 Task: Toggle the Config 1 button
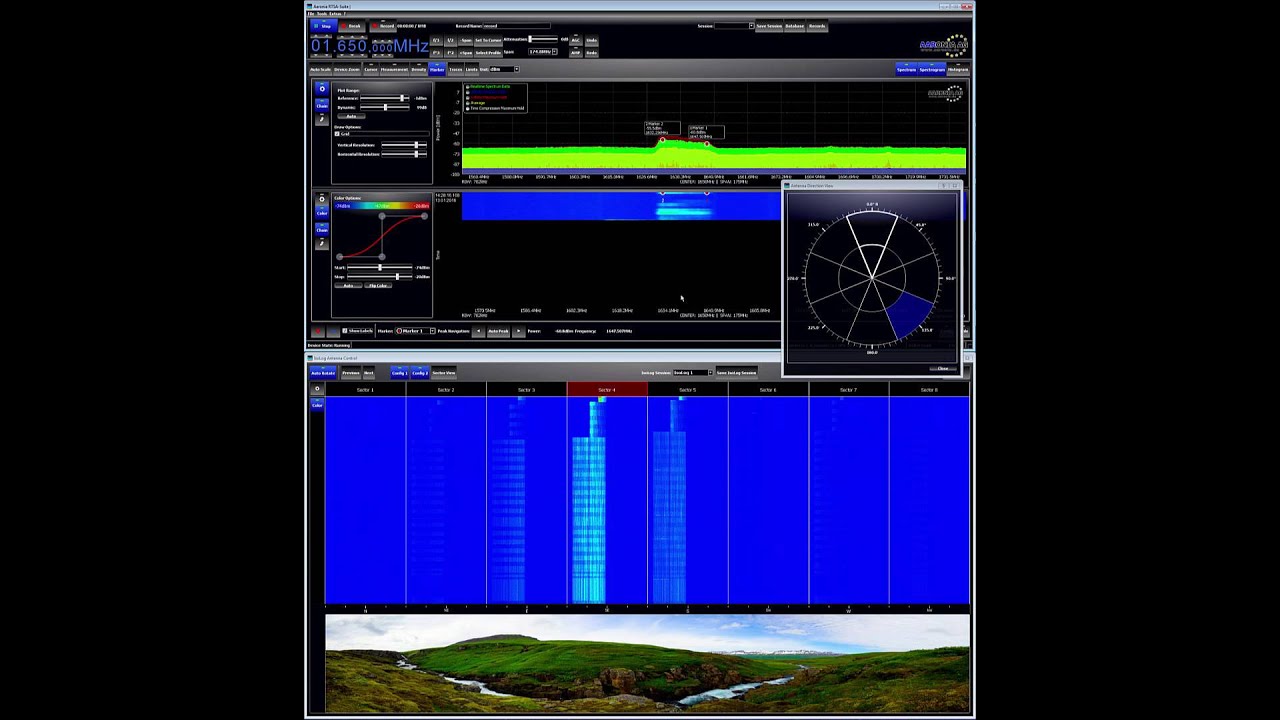point(399,373)
